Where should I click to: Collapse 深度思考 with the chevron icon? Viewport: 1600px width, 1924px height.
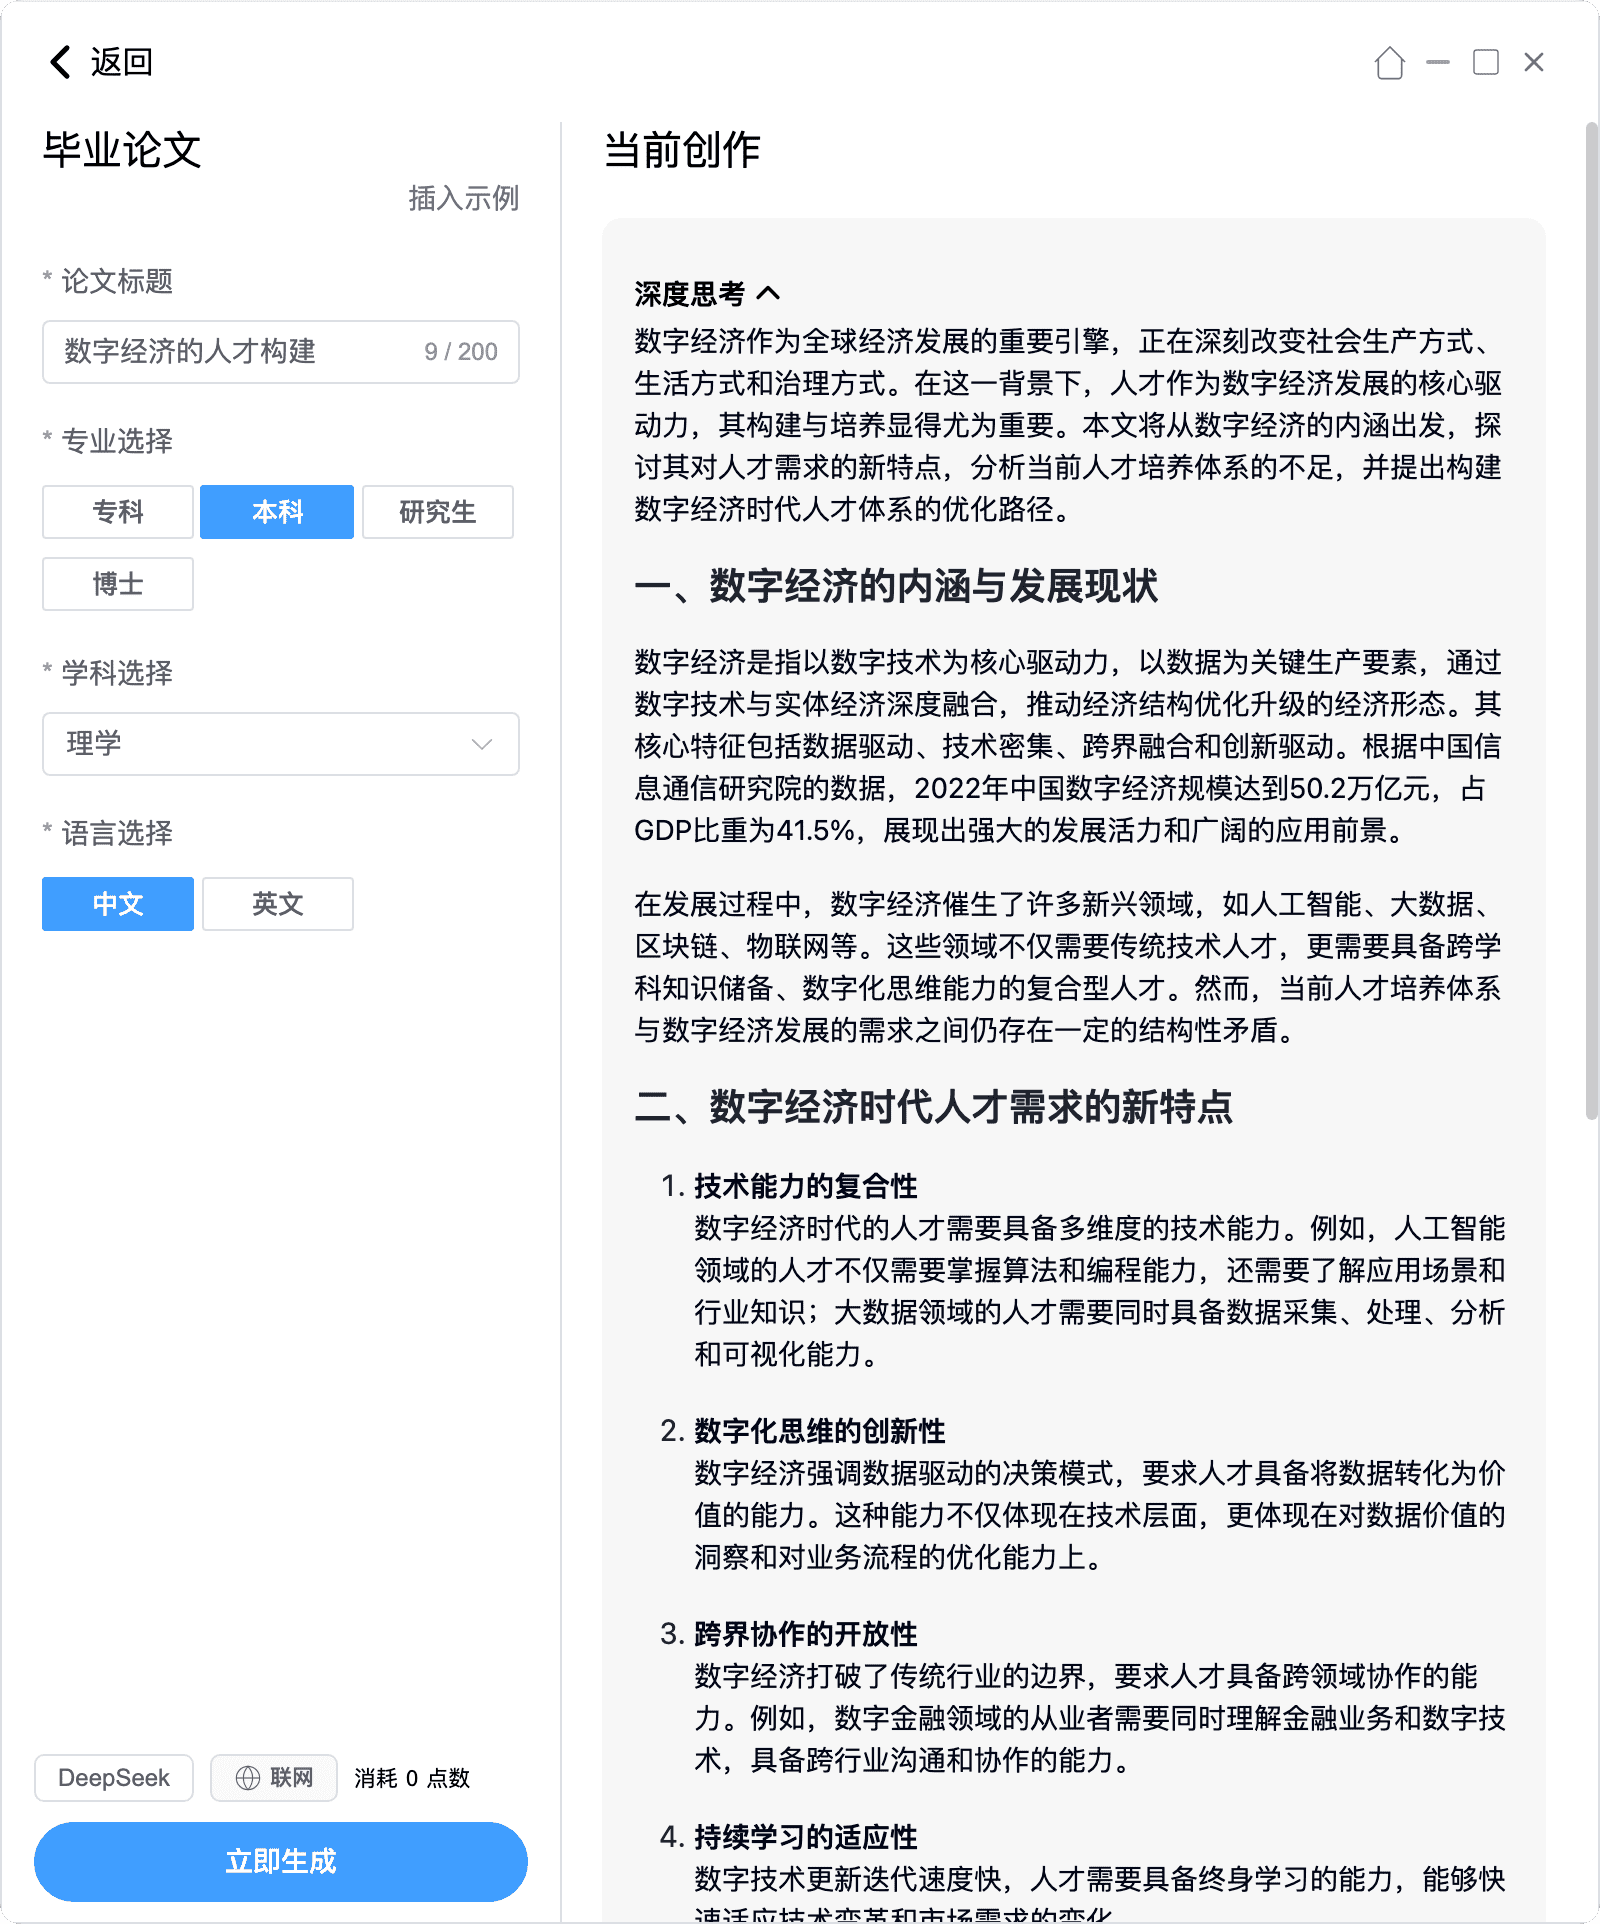click(x=768, y=293)
